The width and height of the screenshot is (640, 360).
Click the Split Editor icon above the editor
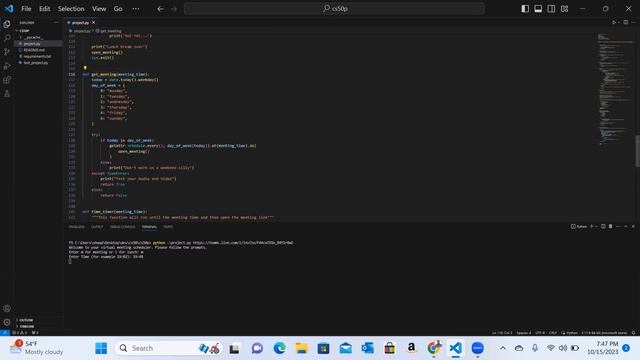tap(625, 22)
